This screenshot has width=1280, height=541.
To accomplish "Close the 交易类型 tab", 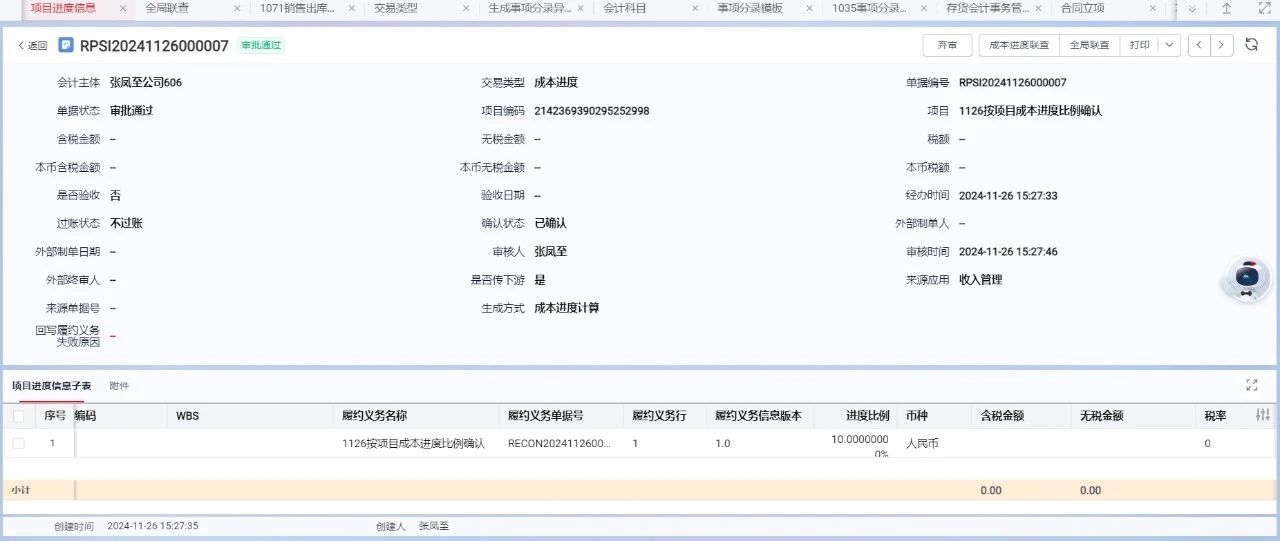I will pos(467,8).
